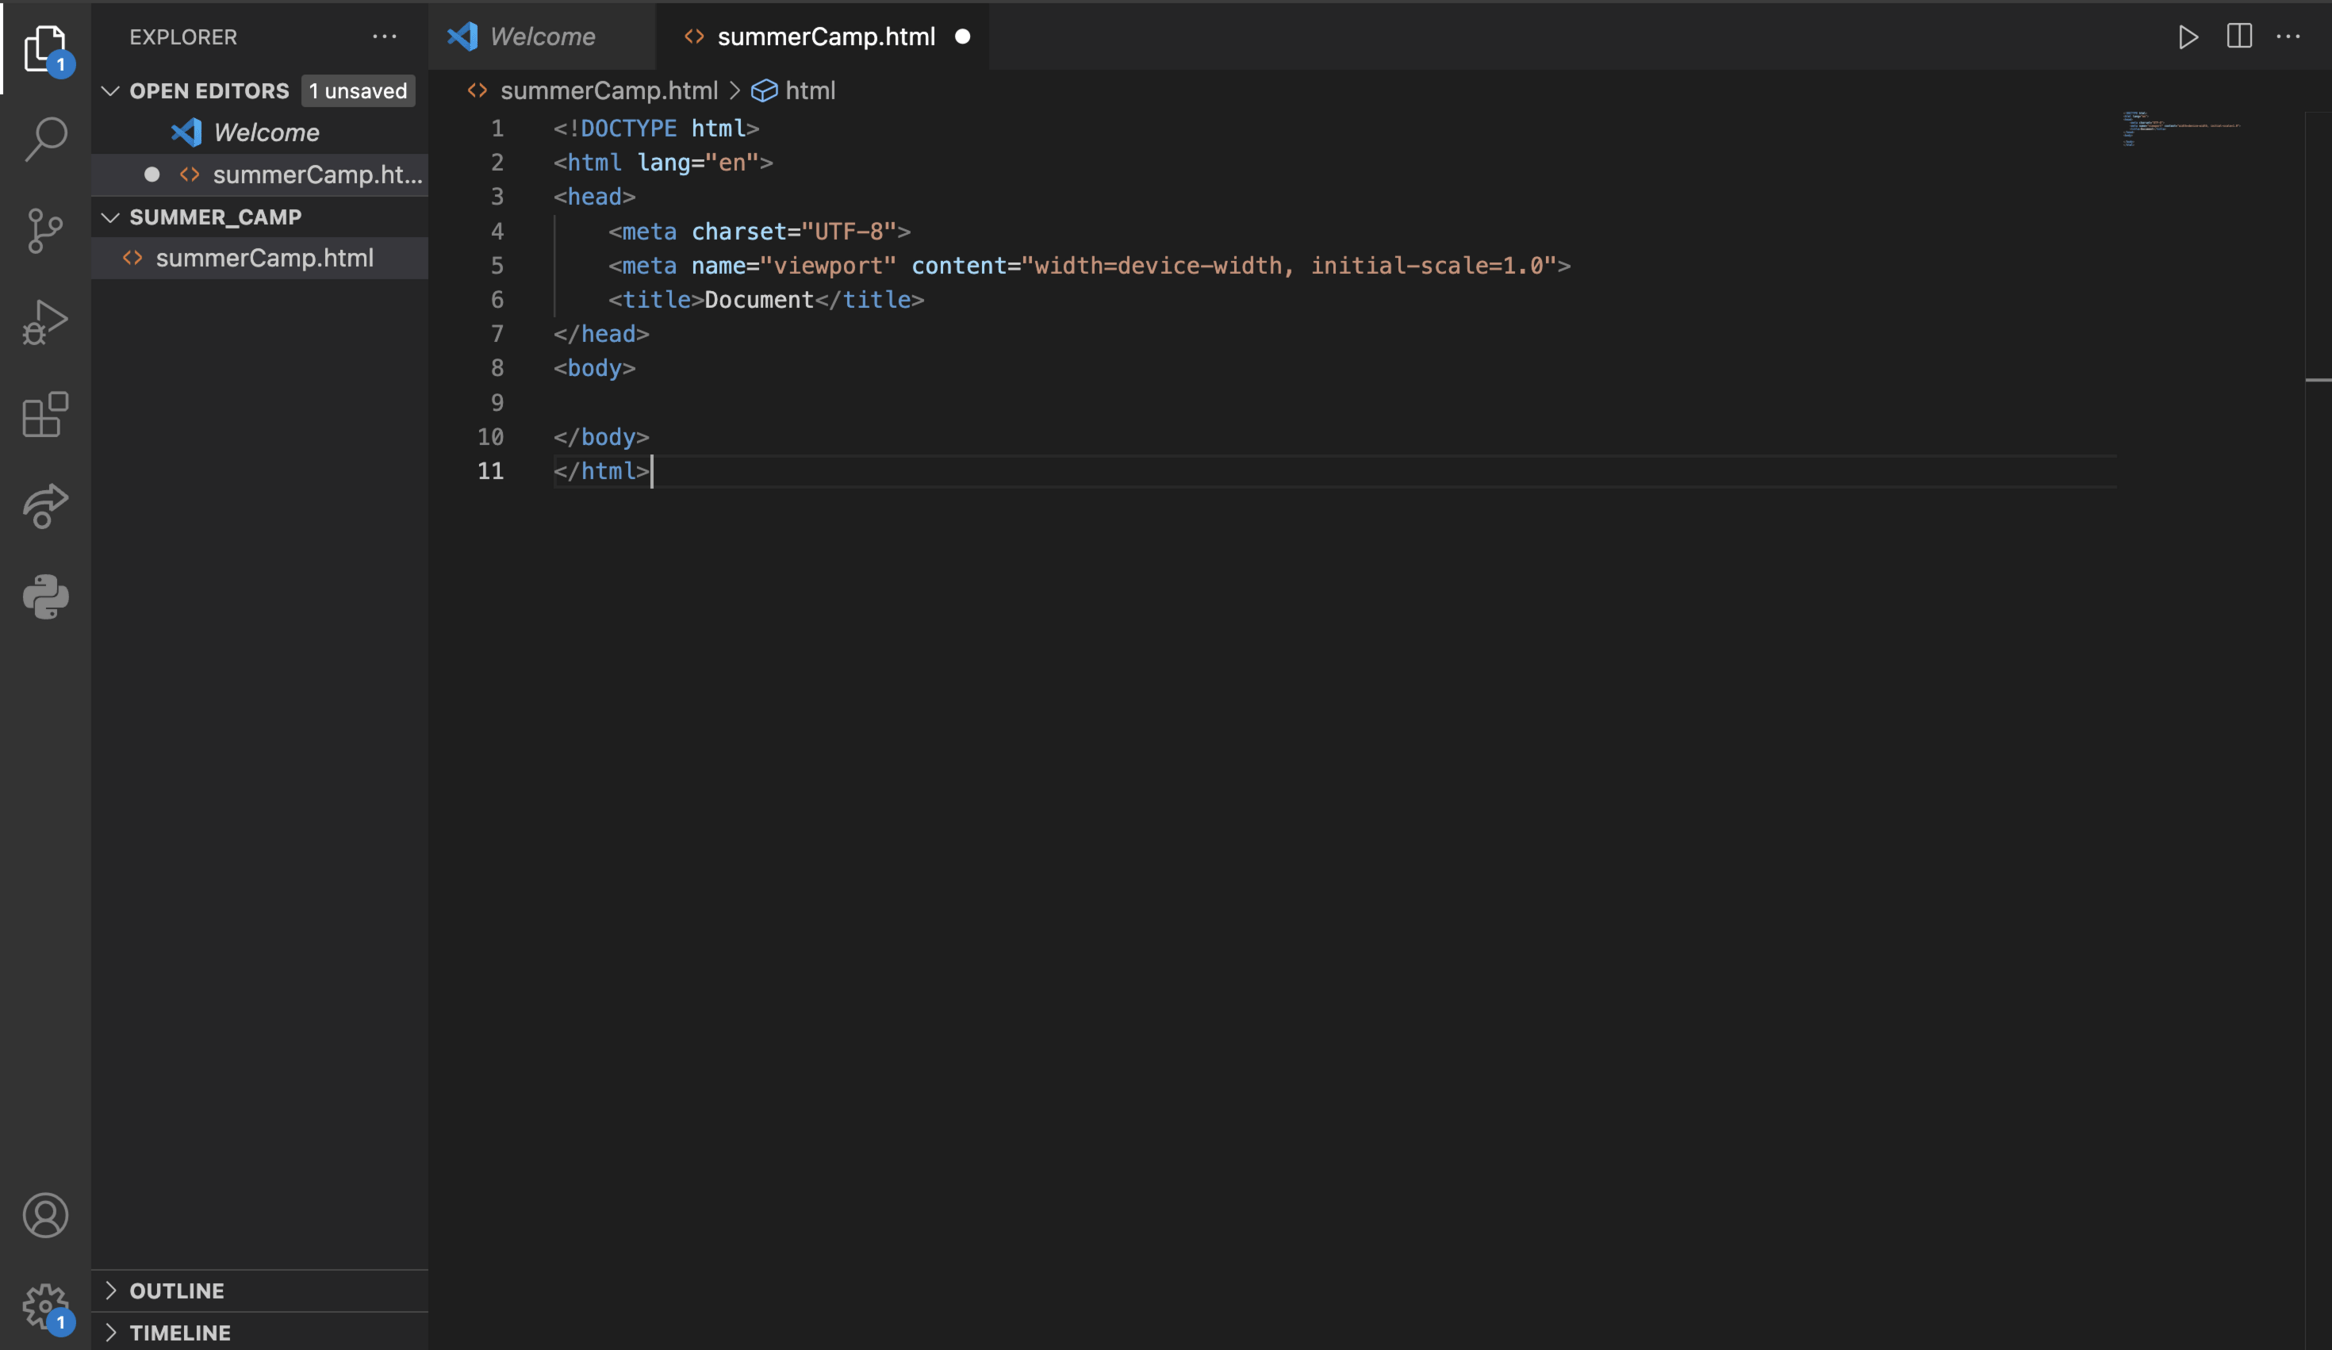Open the Live Share panel icon
Image resolution: width=2332 pixels, height=1350 pixels.
pos(45,506)
